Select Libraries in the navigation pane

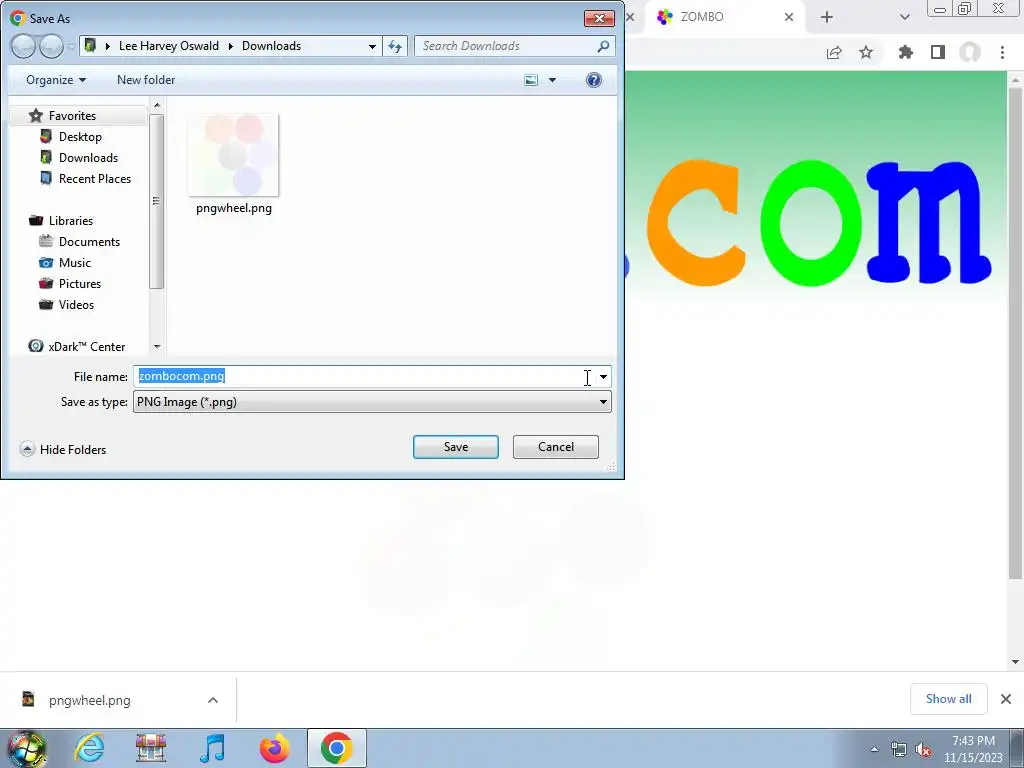[x=71, y=221]
